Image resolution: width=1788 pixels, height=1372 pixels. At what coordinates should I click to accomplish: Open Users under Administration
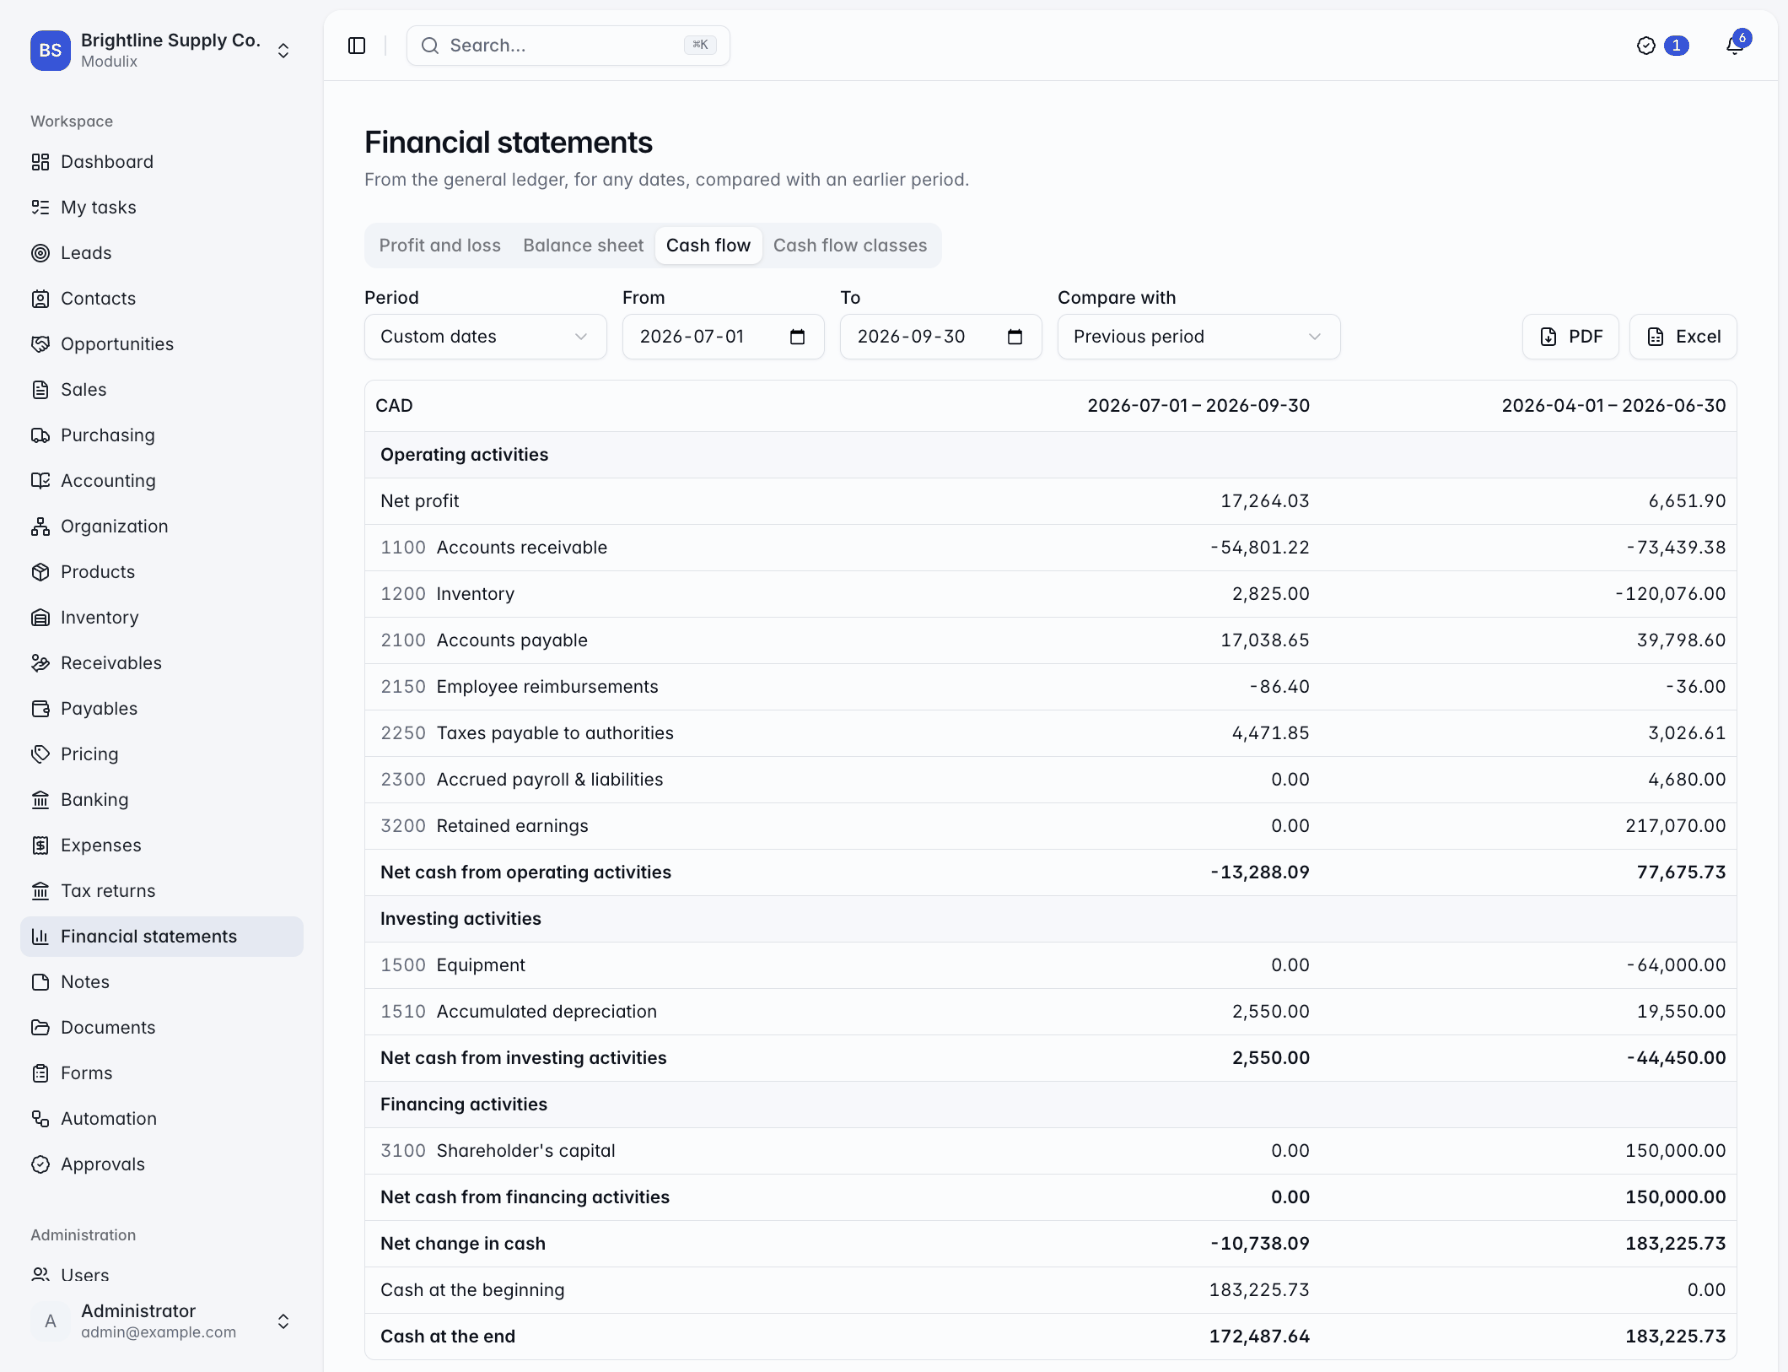click(161, 1275)
